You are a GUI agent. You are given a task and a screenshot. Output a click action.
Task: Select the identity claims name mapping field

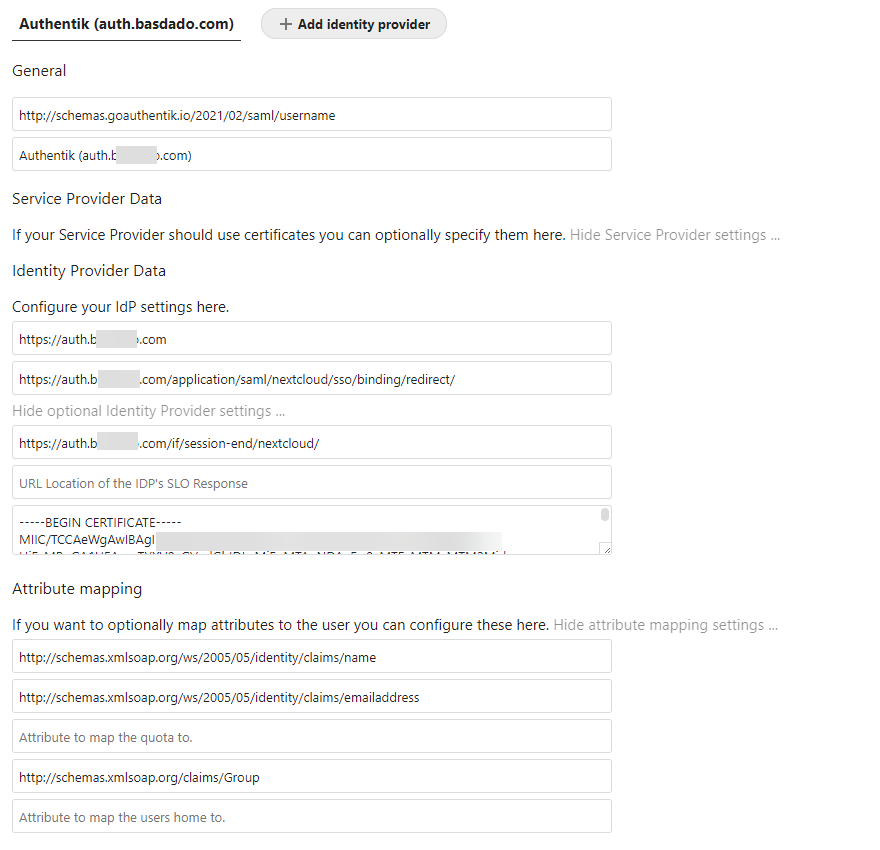click(310, 657)
